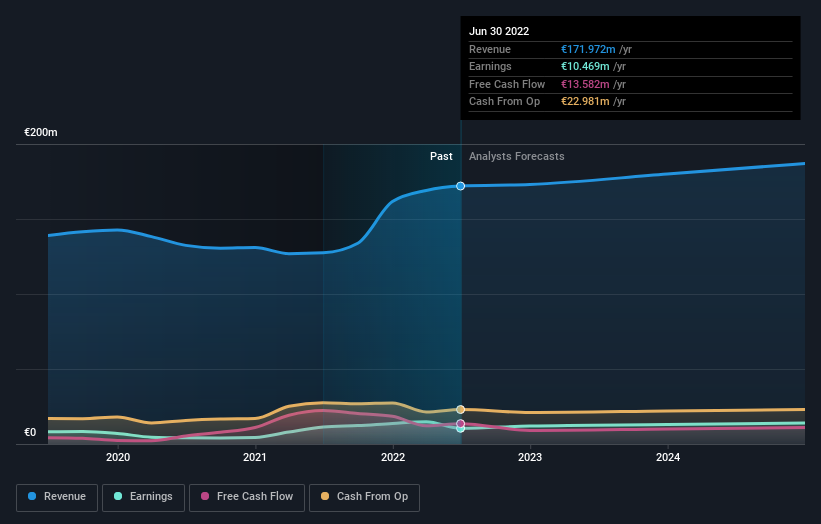Image resolution: width=821 pixels, height=524 pixels.
Task: Click the Free Cash Flow pink data point marker
Action: pyautogui.click(x=460, y=423)
